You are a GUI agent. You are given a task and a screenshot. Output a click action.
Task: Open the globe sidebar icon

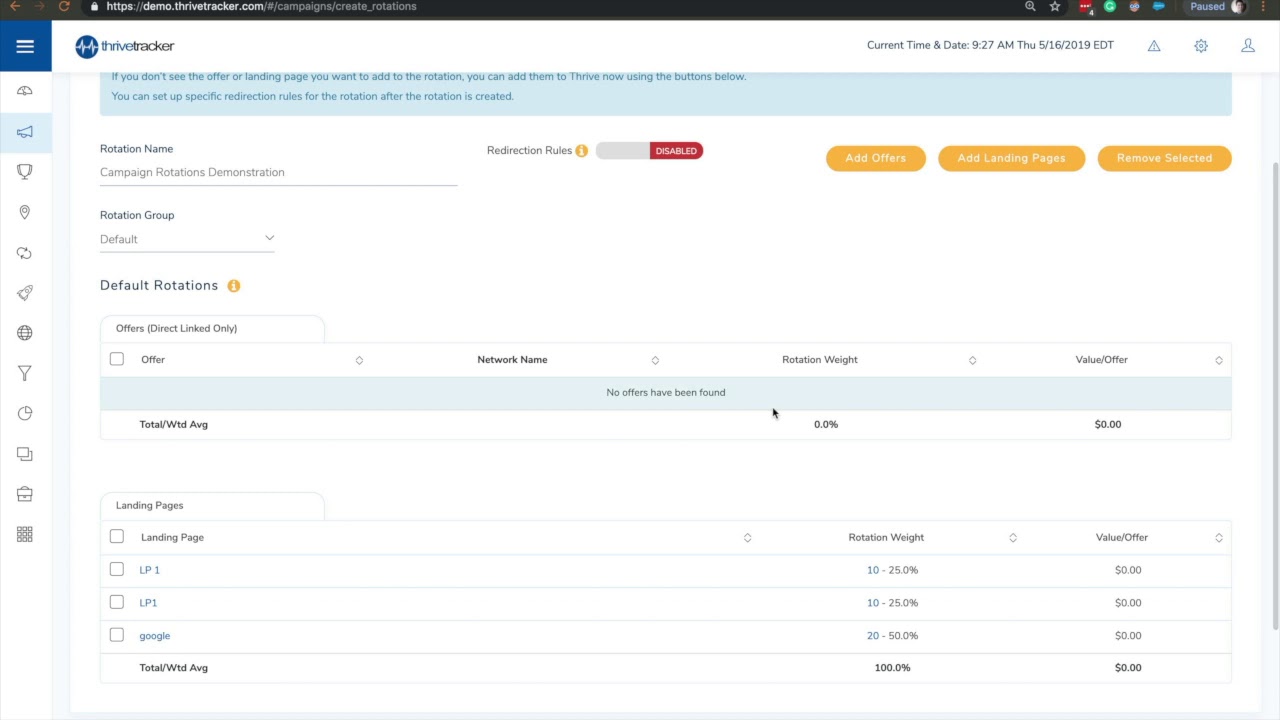point(25,333)
